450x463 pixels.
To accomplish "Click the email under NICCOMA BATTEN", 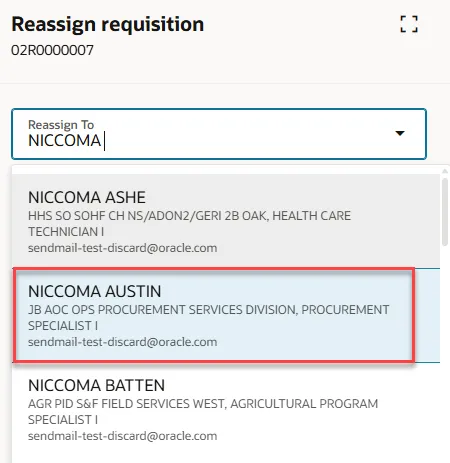I will 123,436.
